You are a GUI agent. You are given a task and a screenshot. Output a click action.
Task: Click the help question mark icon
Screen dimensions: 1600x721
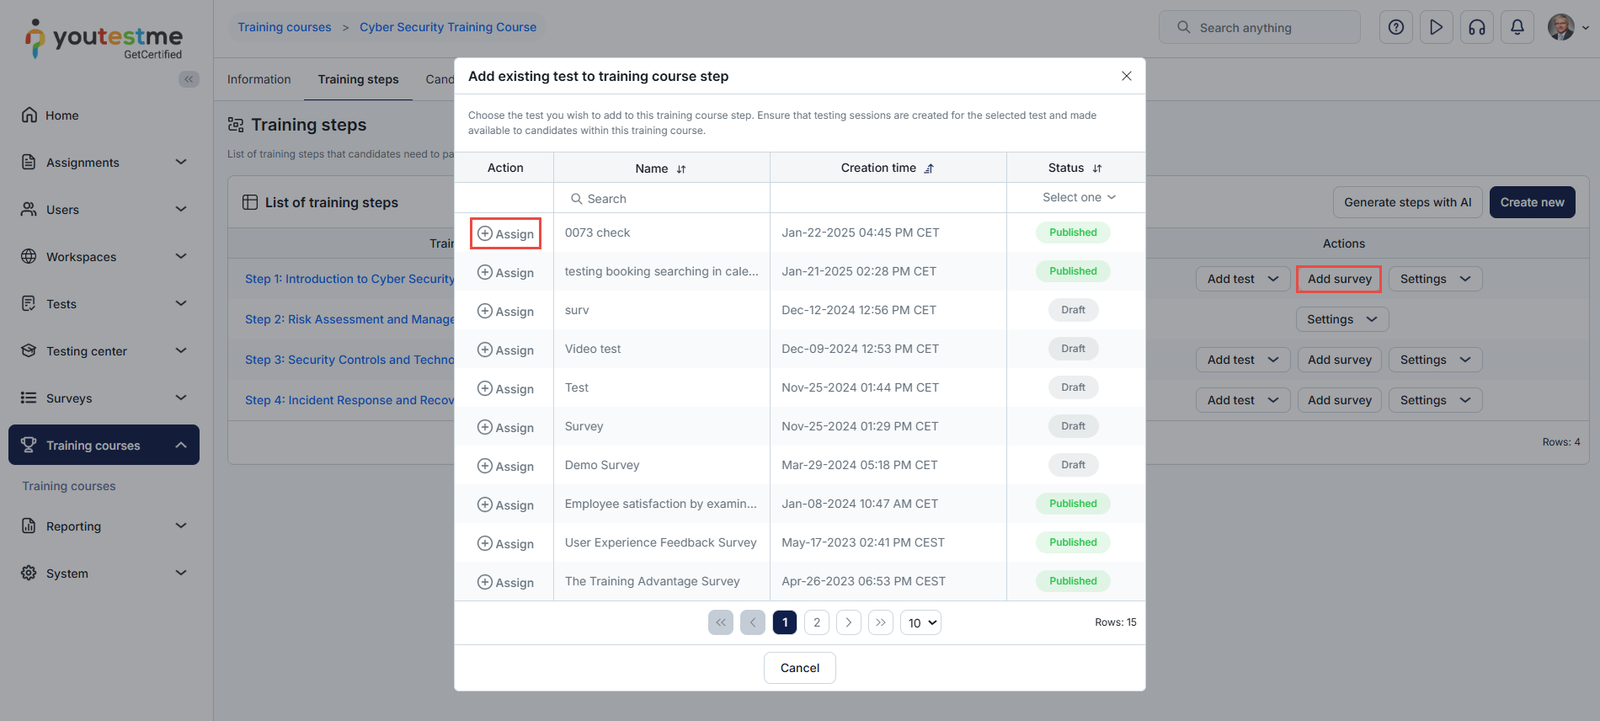(x=1396, y=28)
